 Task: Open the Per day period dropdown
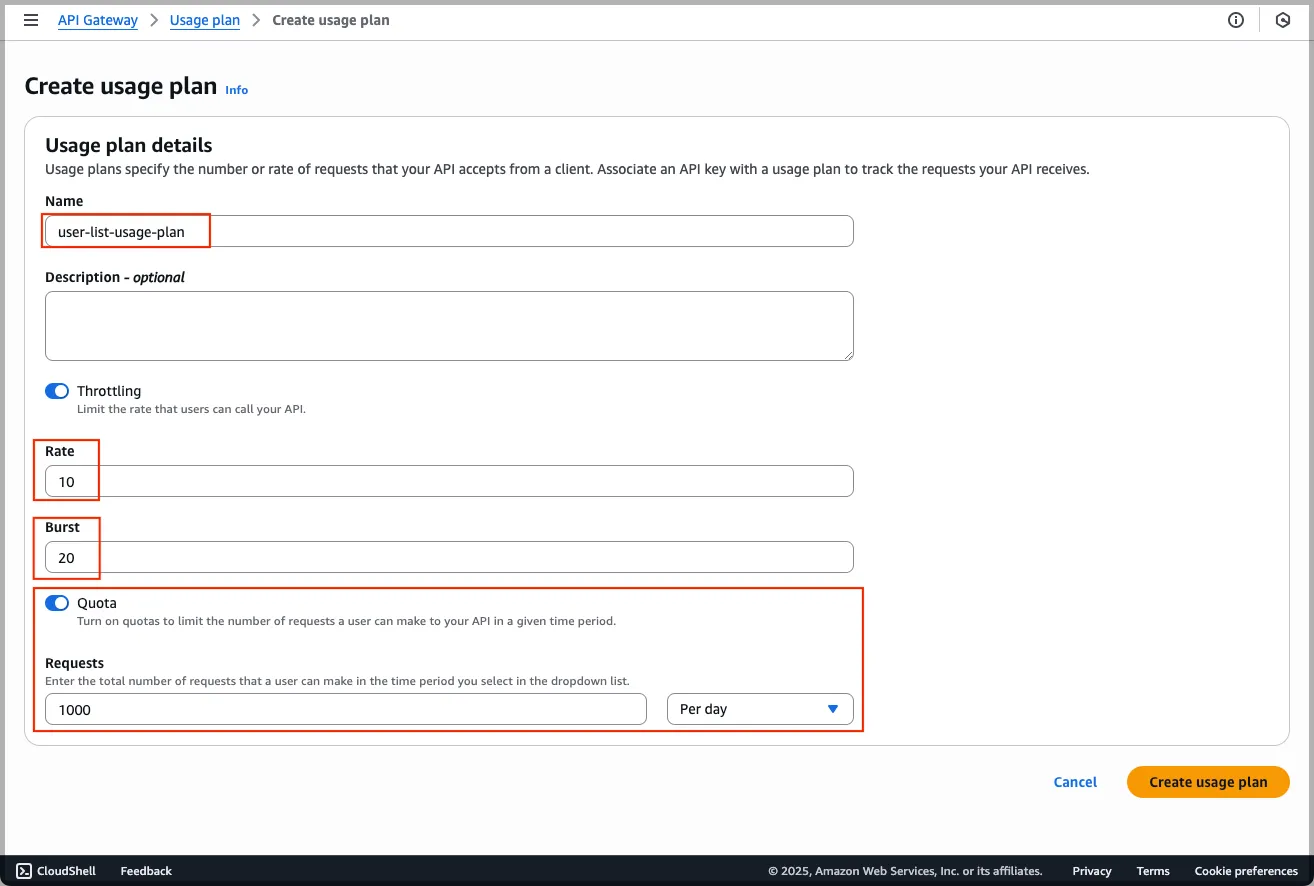pos(759,709)
